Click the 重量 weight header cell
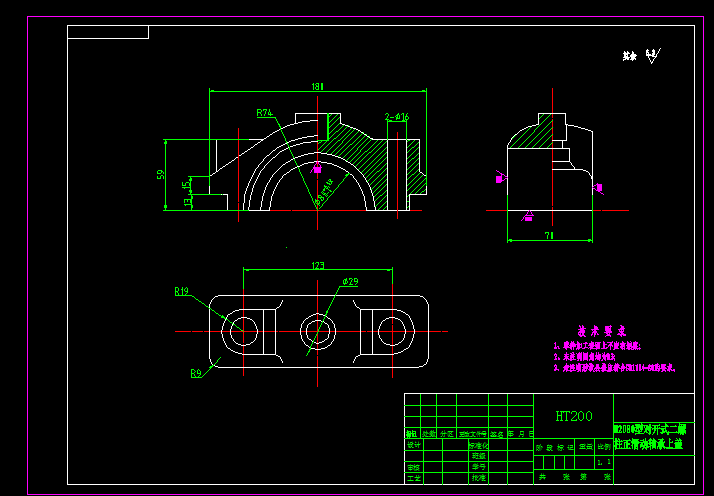 pyautogui.click(x=584, y=447)
